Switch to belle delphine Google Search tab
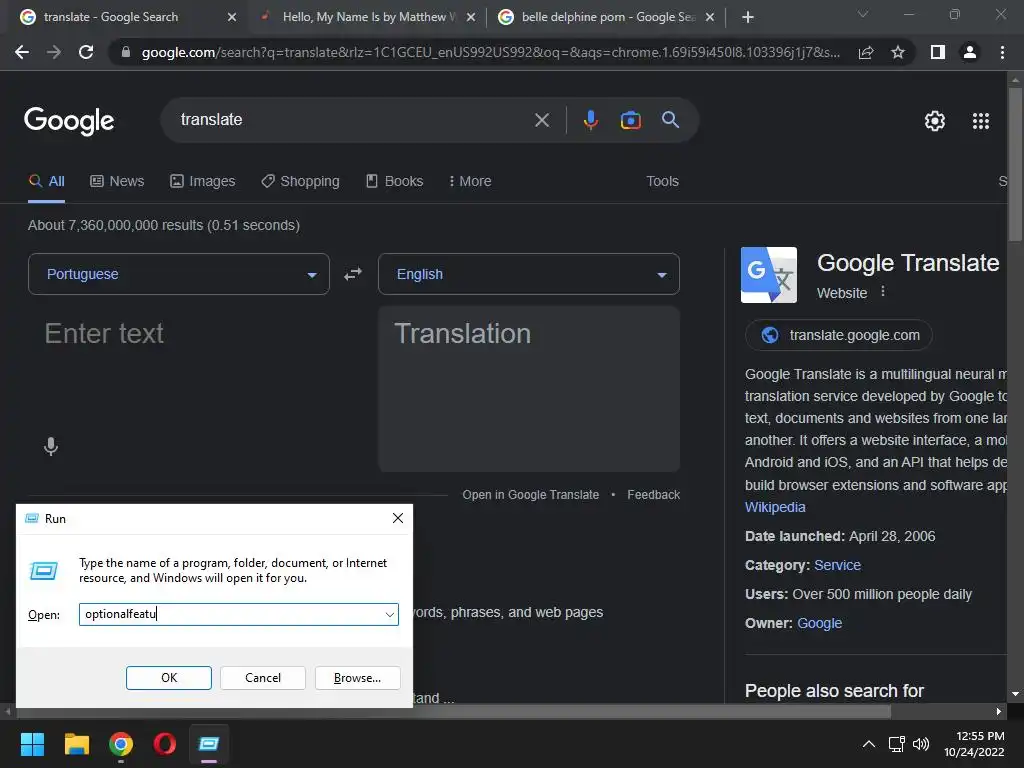1024x768 pixels. tap(607, 17)
